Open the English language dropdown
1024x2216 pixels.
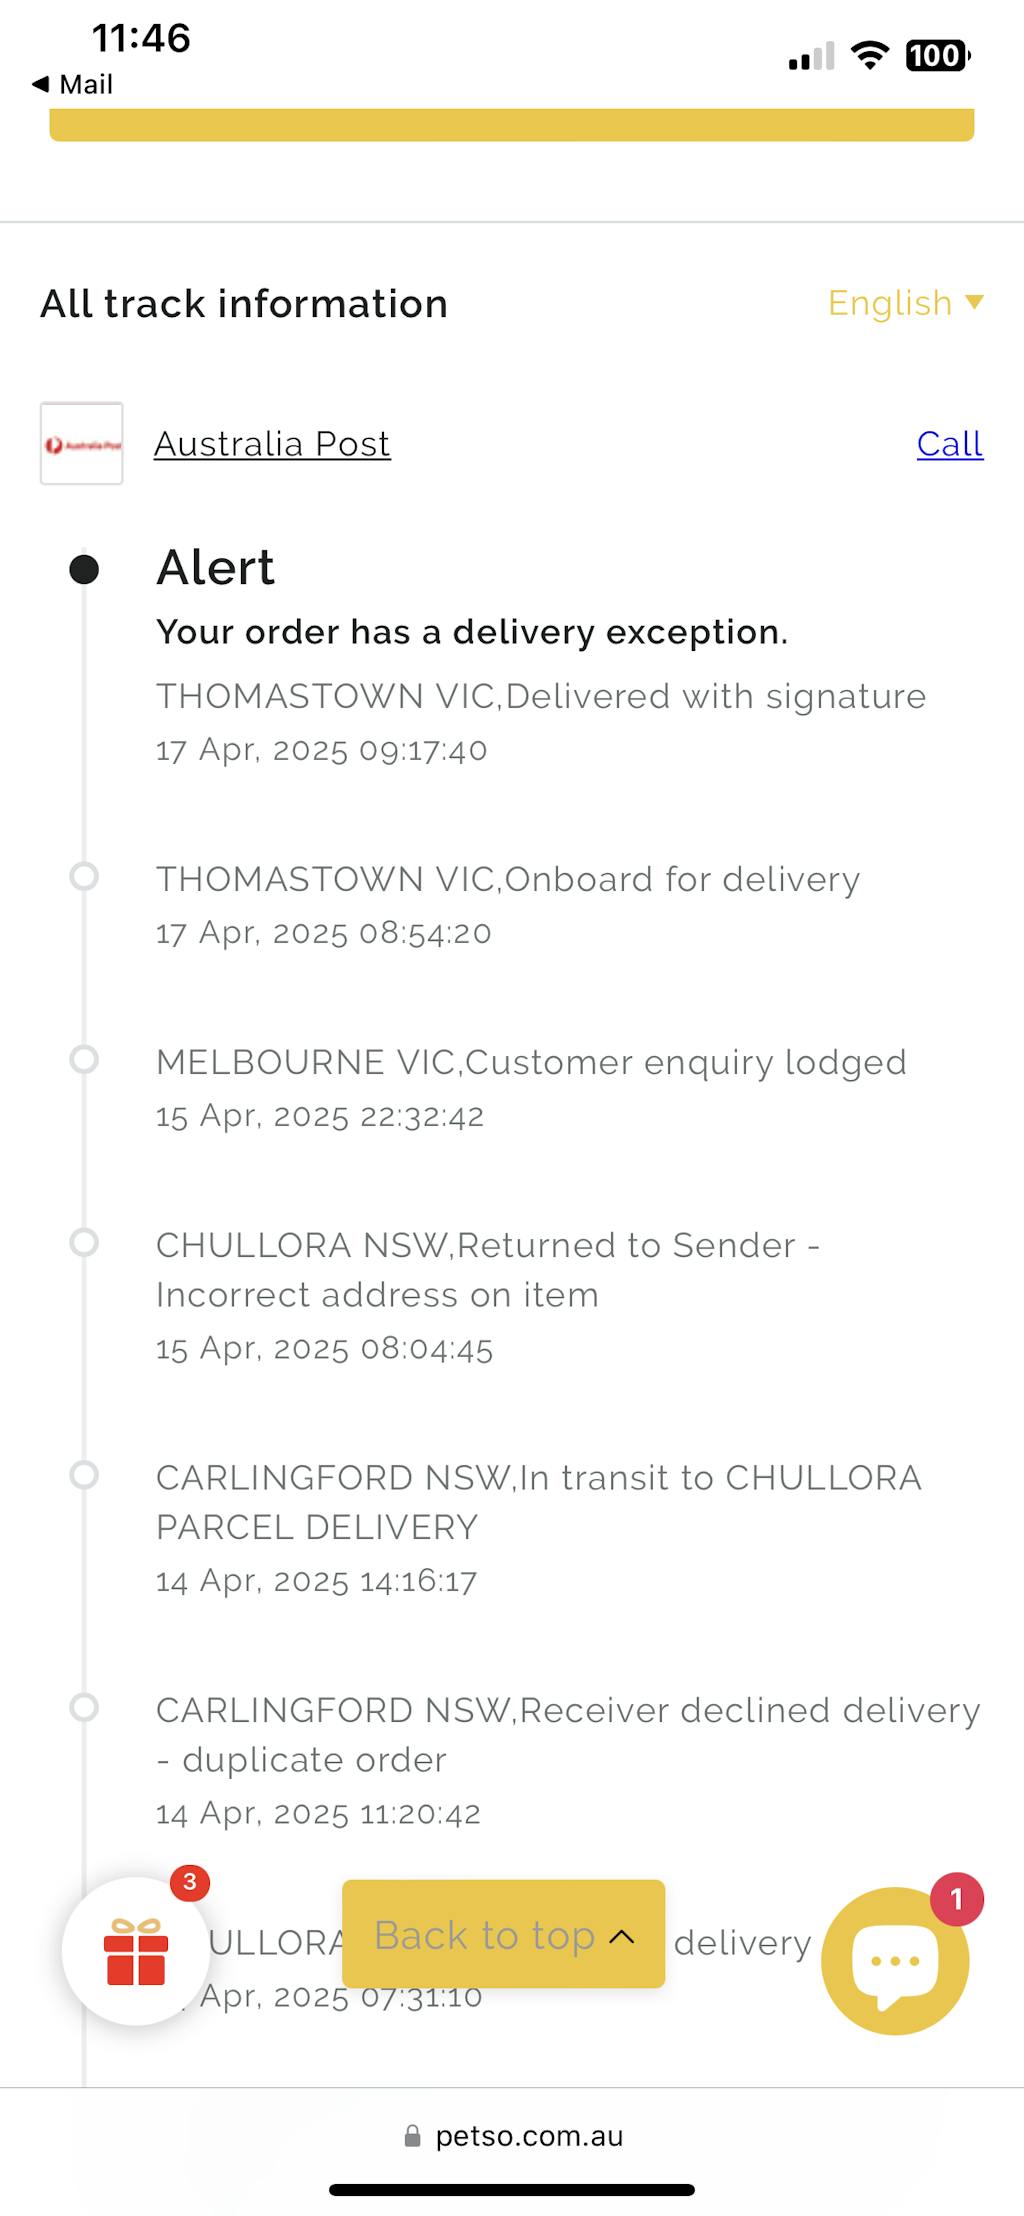905,303
